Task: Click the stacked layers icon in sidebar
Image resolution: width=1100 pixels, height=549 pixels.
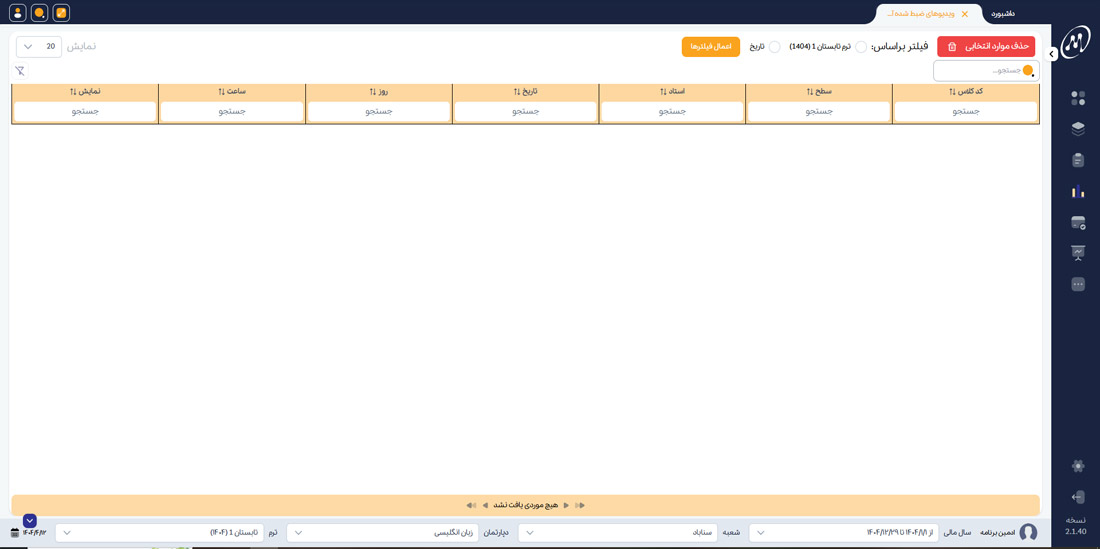Action: [1077, 129]
